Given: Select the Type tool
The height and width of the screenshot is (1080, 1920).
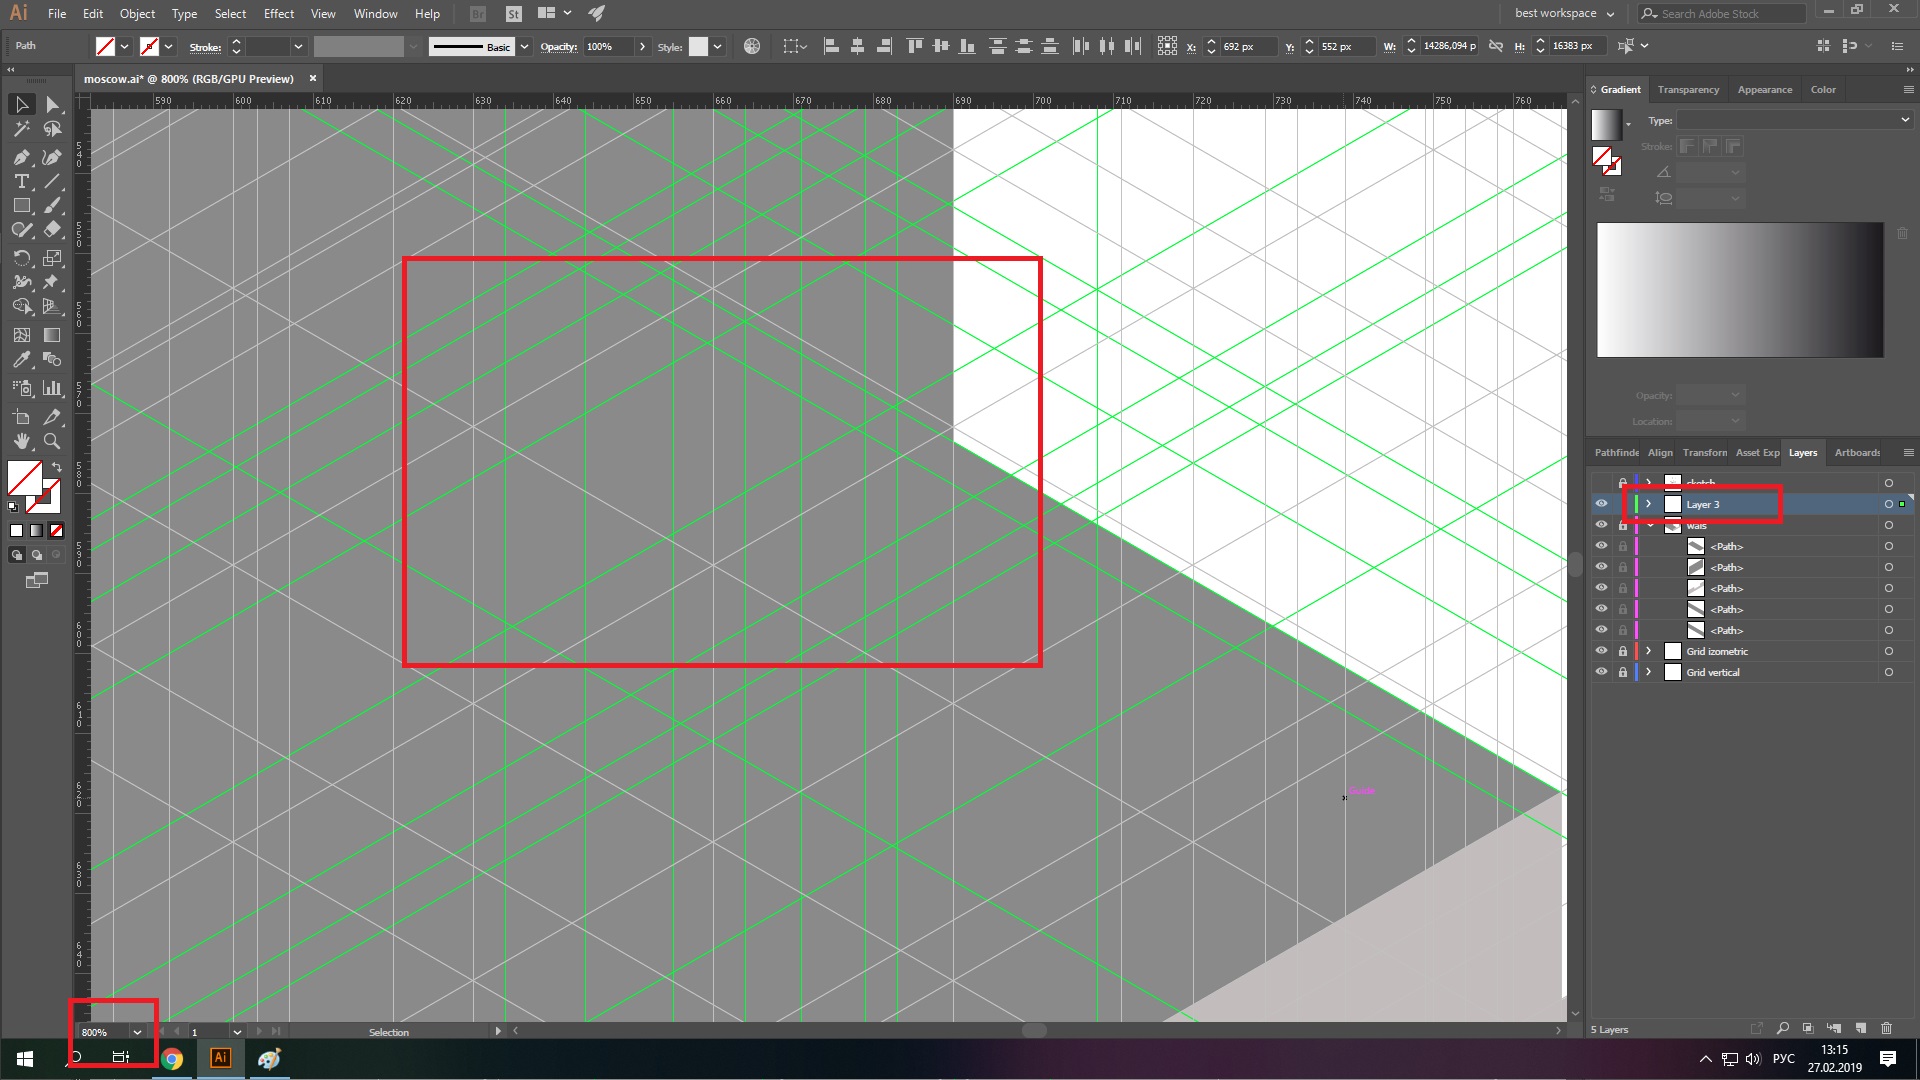Looking at the screenshot, I should [x=22, y=181].
